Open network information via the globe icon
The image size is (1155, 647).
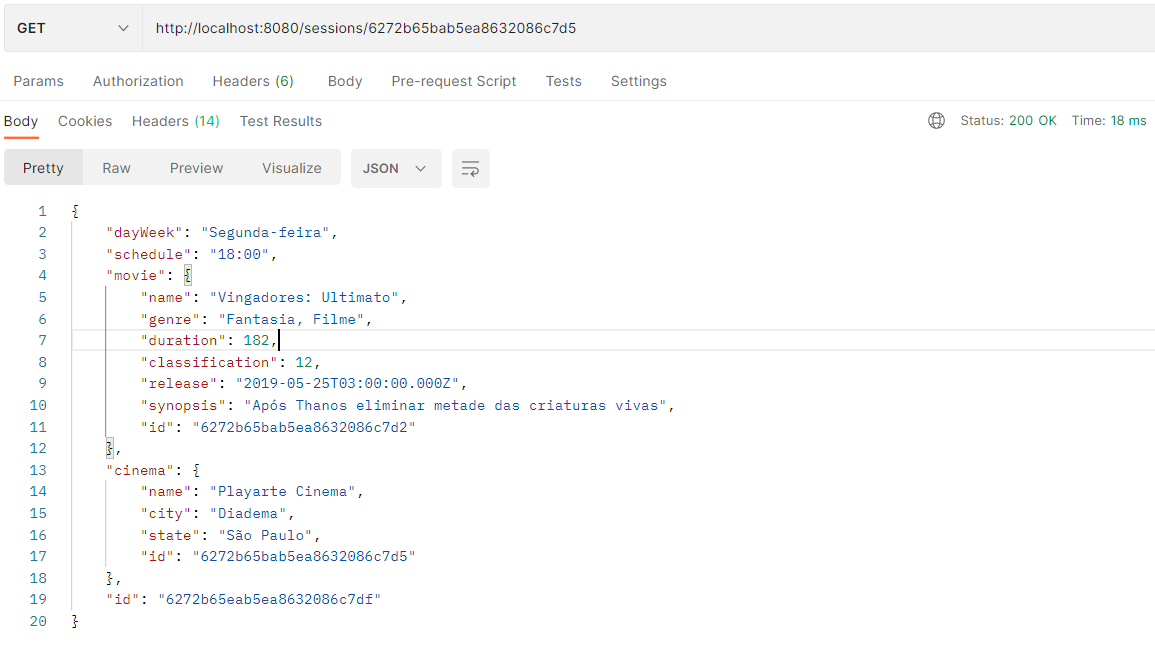click(936, 120)
